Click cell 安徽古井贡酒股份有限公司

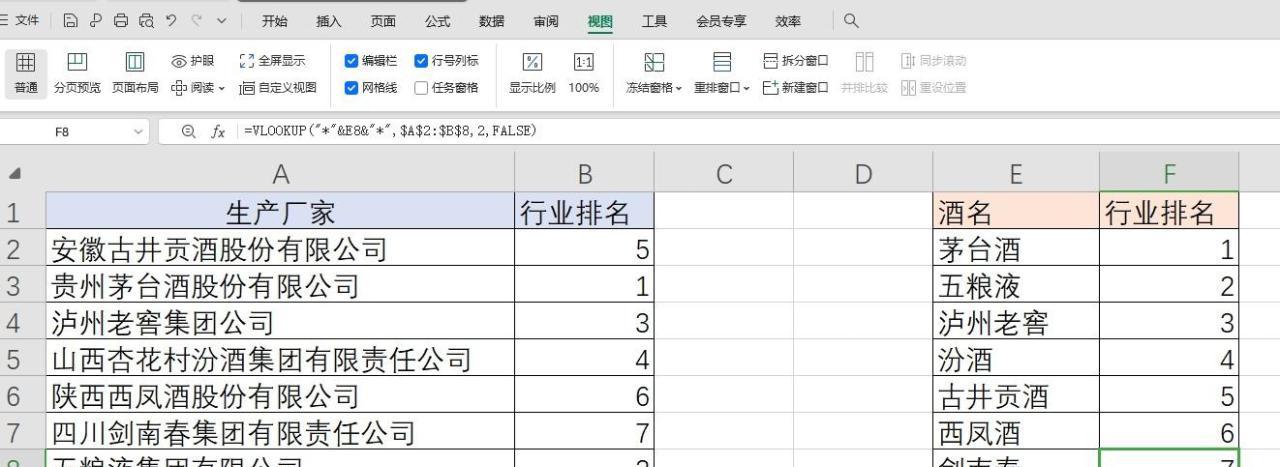pos(281,249)
